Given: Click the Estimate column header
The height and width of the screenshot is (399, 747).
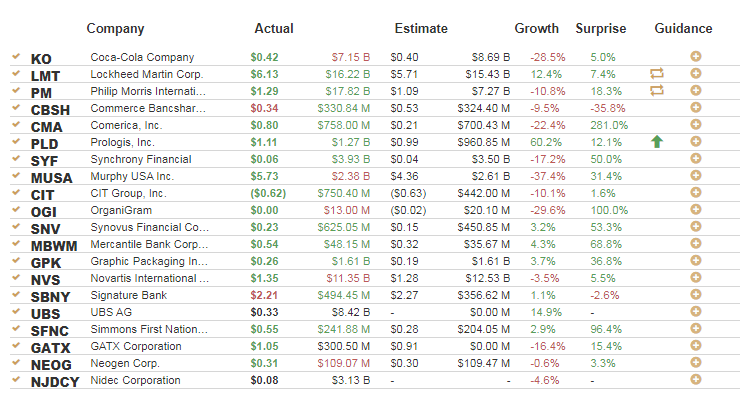Looking at the screenshot, I should [x=421, y=29].
